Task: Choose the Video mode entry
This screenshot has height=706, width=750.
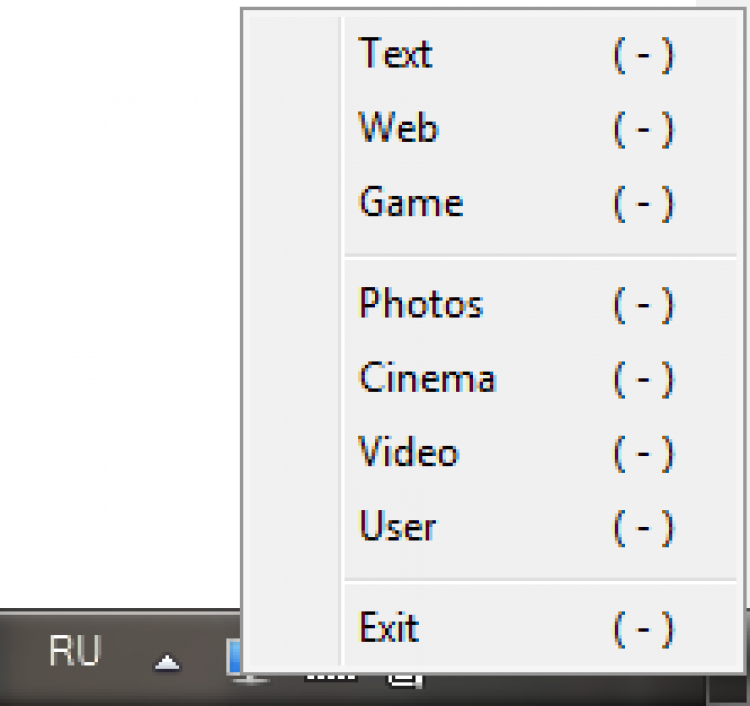Action: pos(409,453)
